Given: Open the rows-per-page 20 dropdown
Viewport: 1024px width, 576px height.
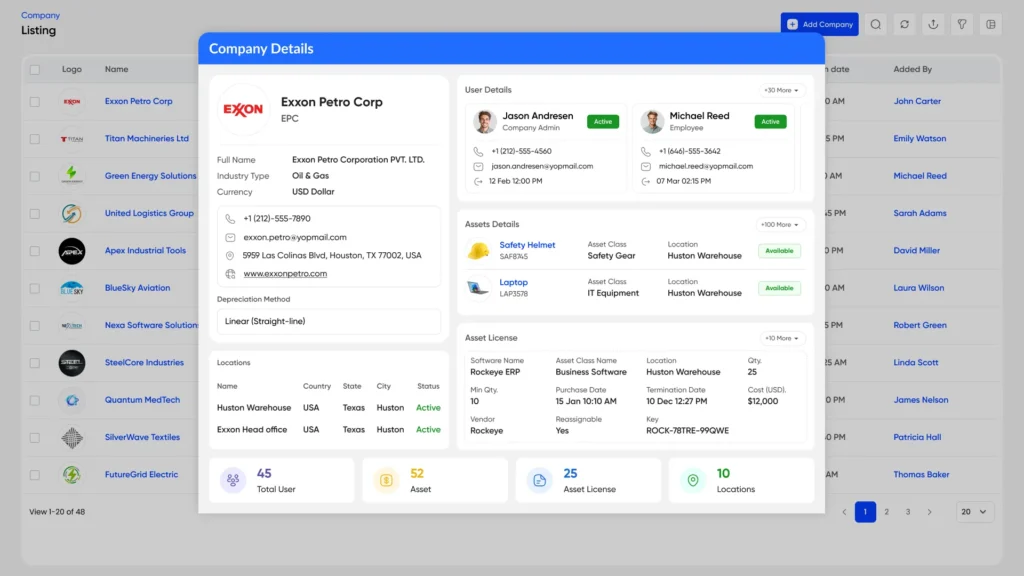Looking at the screenshot, I should click(975, 512).
